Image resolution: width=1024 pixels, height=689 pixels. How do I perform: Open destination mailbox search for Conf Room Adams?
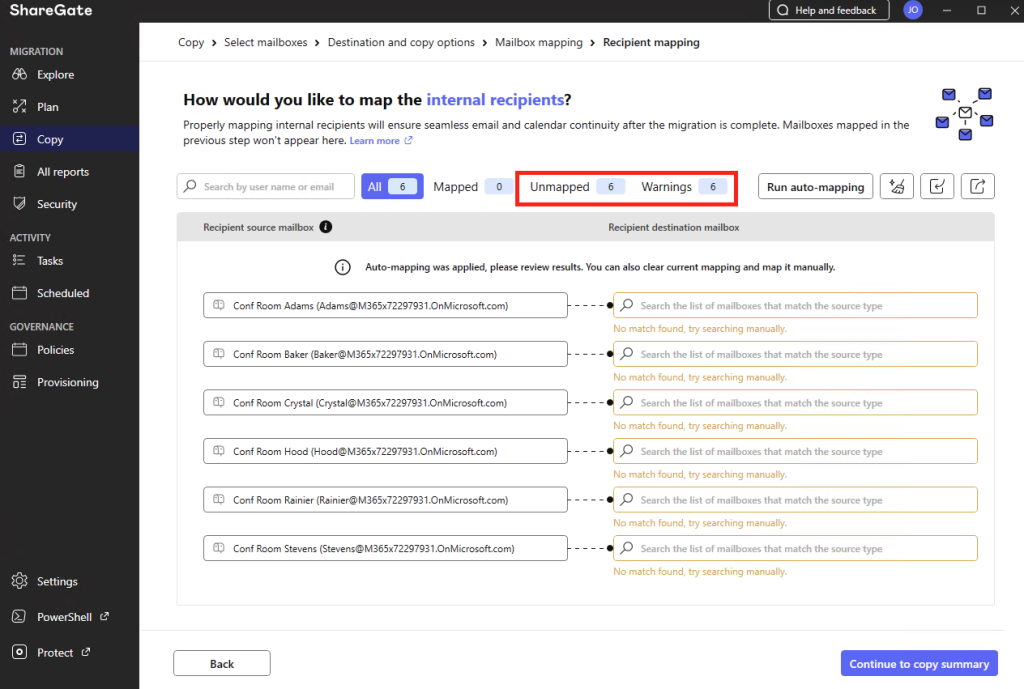(x=795, y=305)
